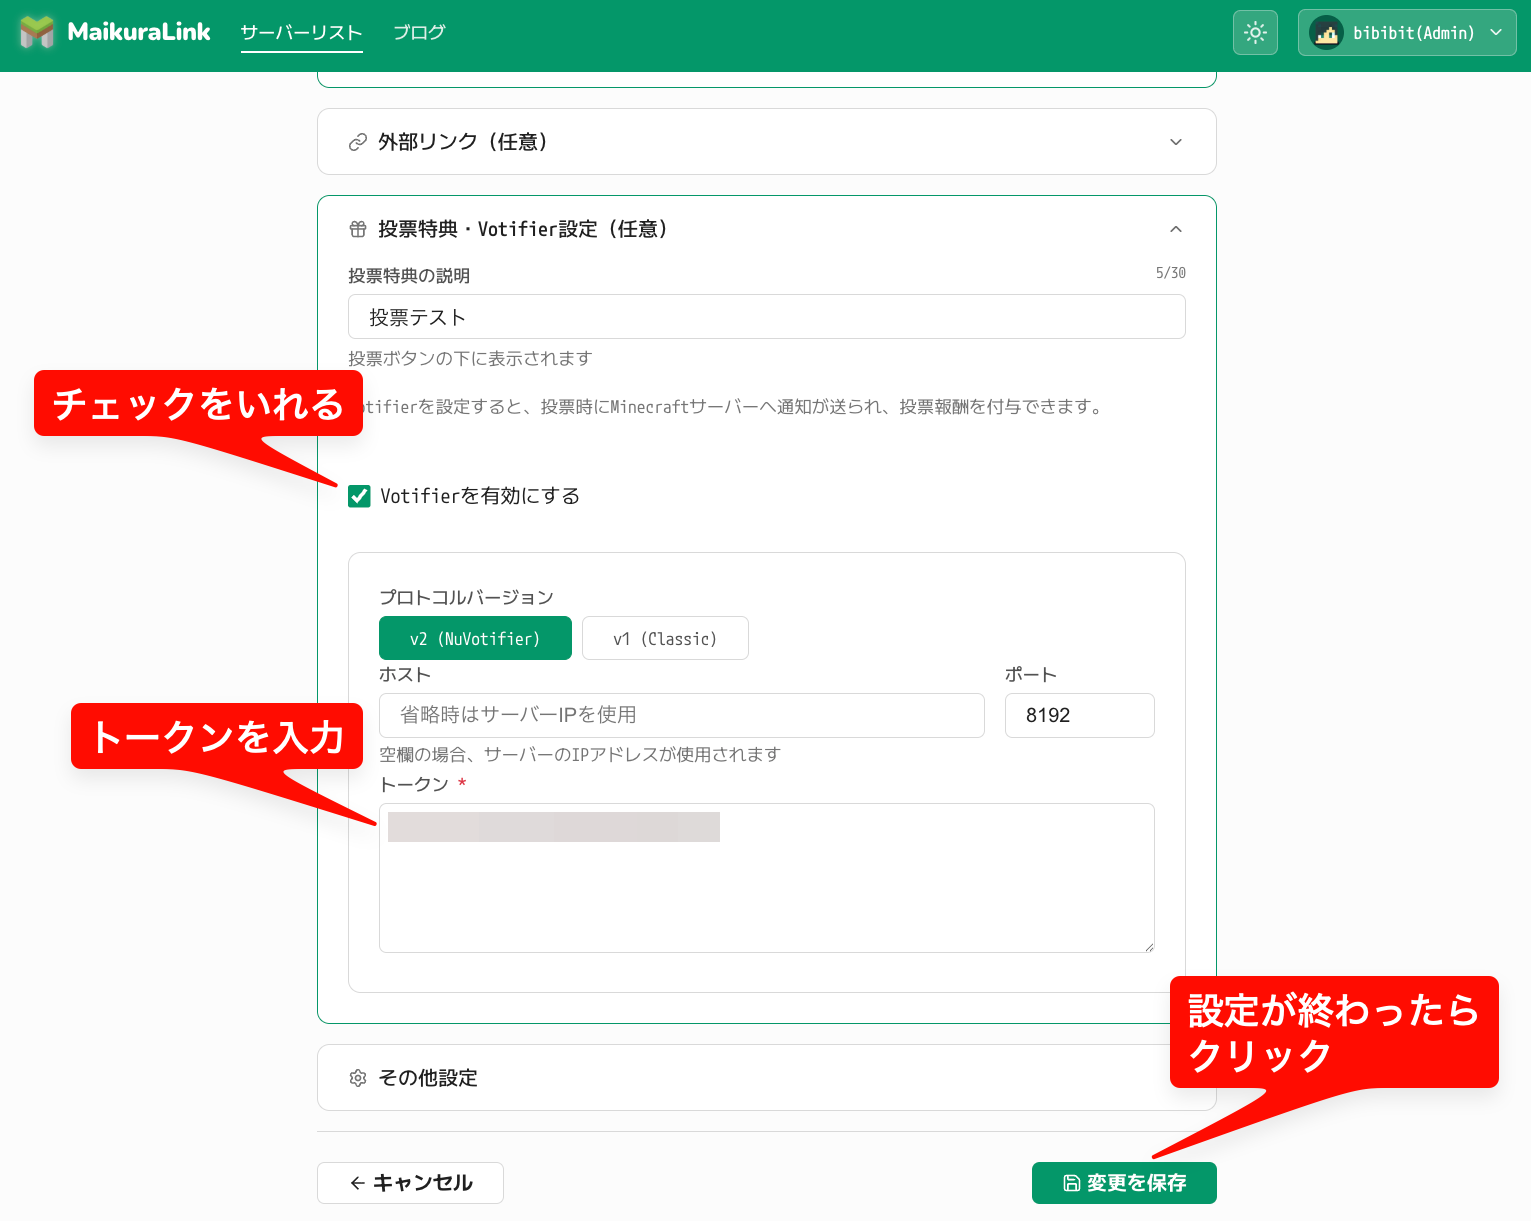This screenshot has width=1531, height=1221.
Task: Select v1 (Classic) protocol version
Action: (x=665, y=638)
